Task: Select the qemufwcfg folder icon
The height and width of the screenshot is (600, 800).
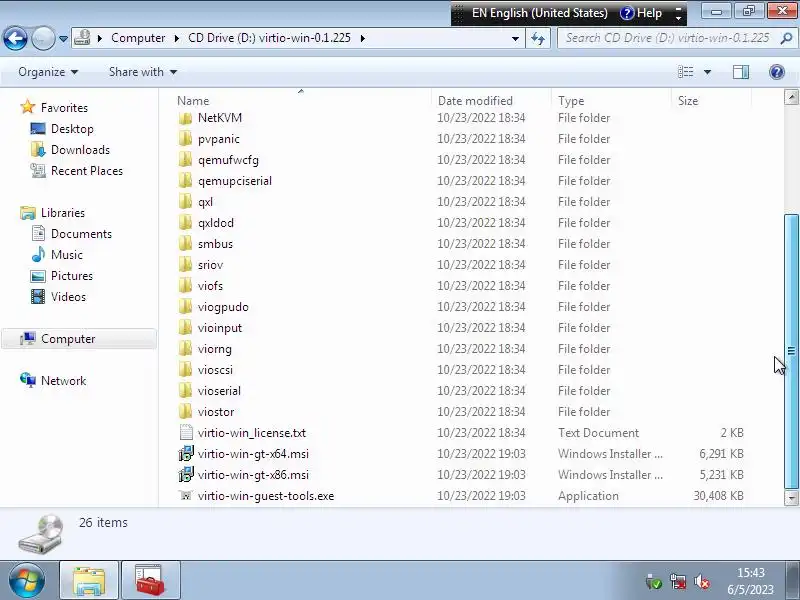Action: click(x=185, y=160)
